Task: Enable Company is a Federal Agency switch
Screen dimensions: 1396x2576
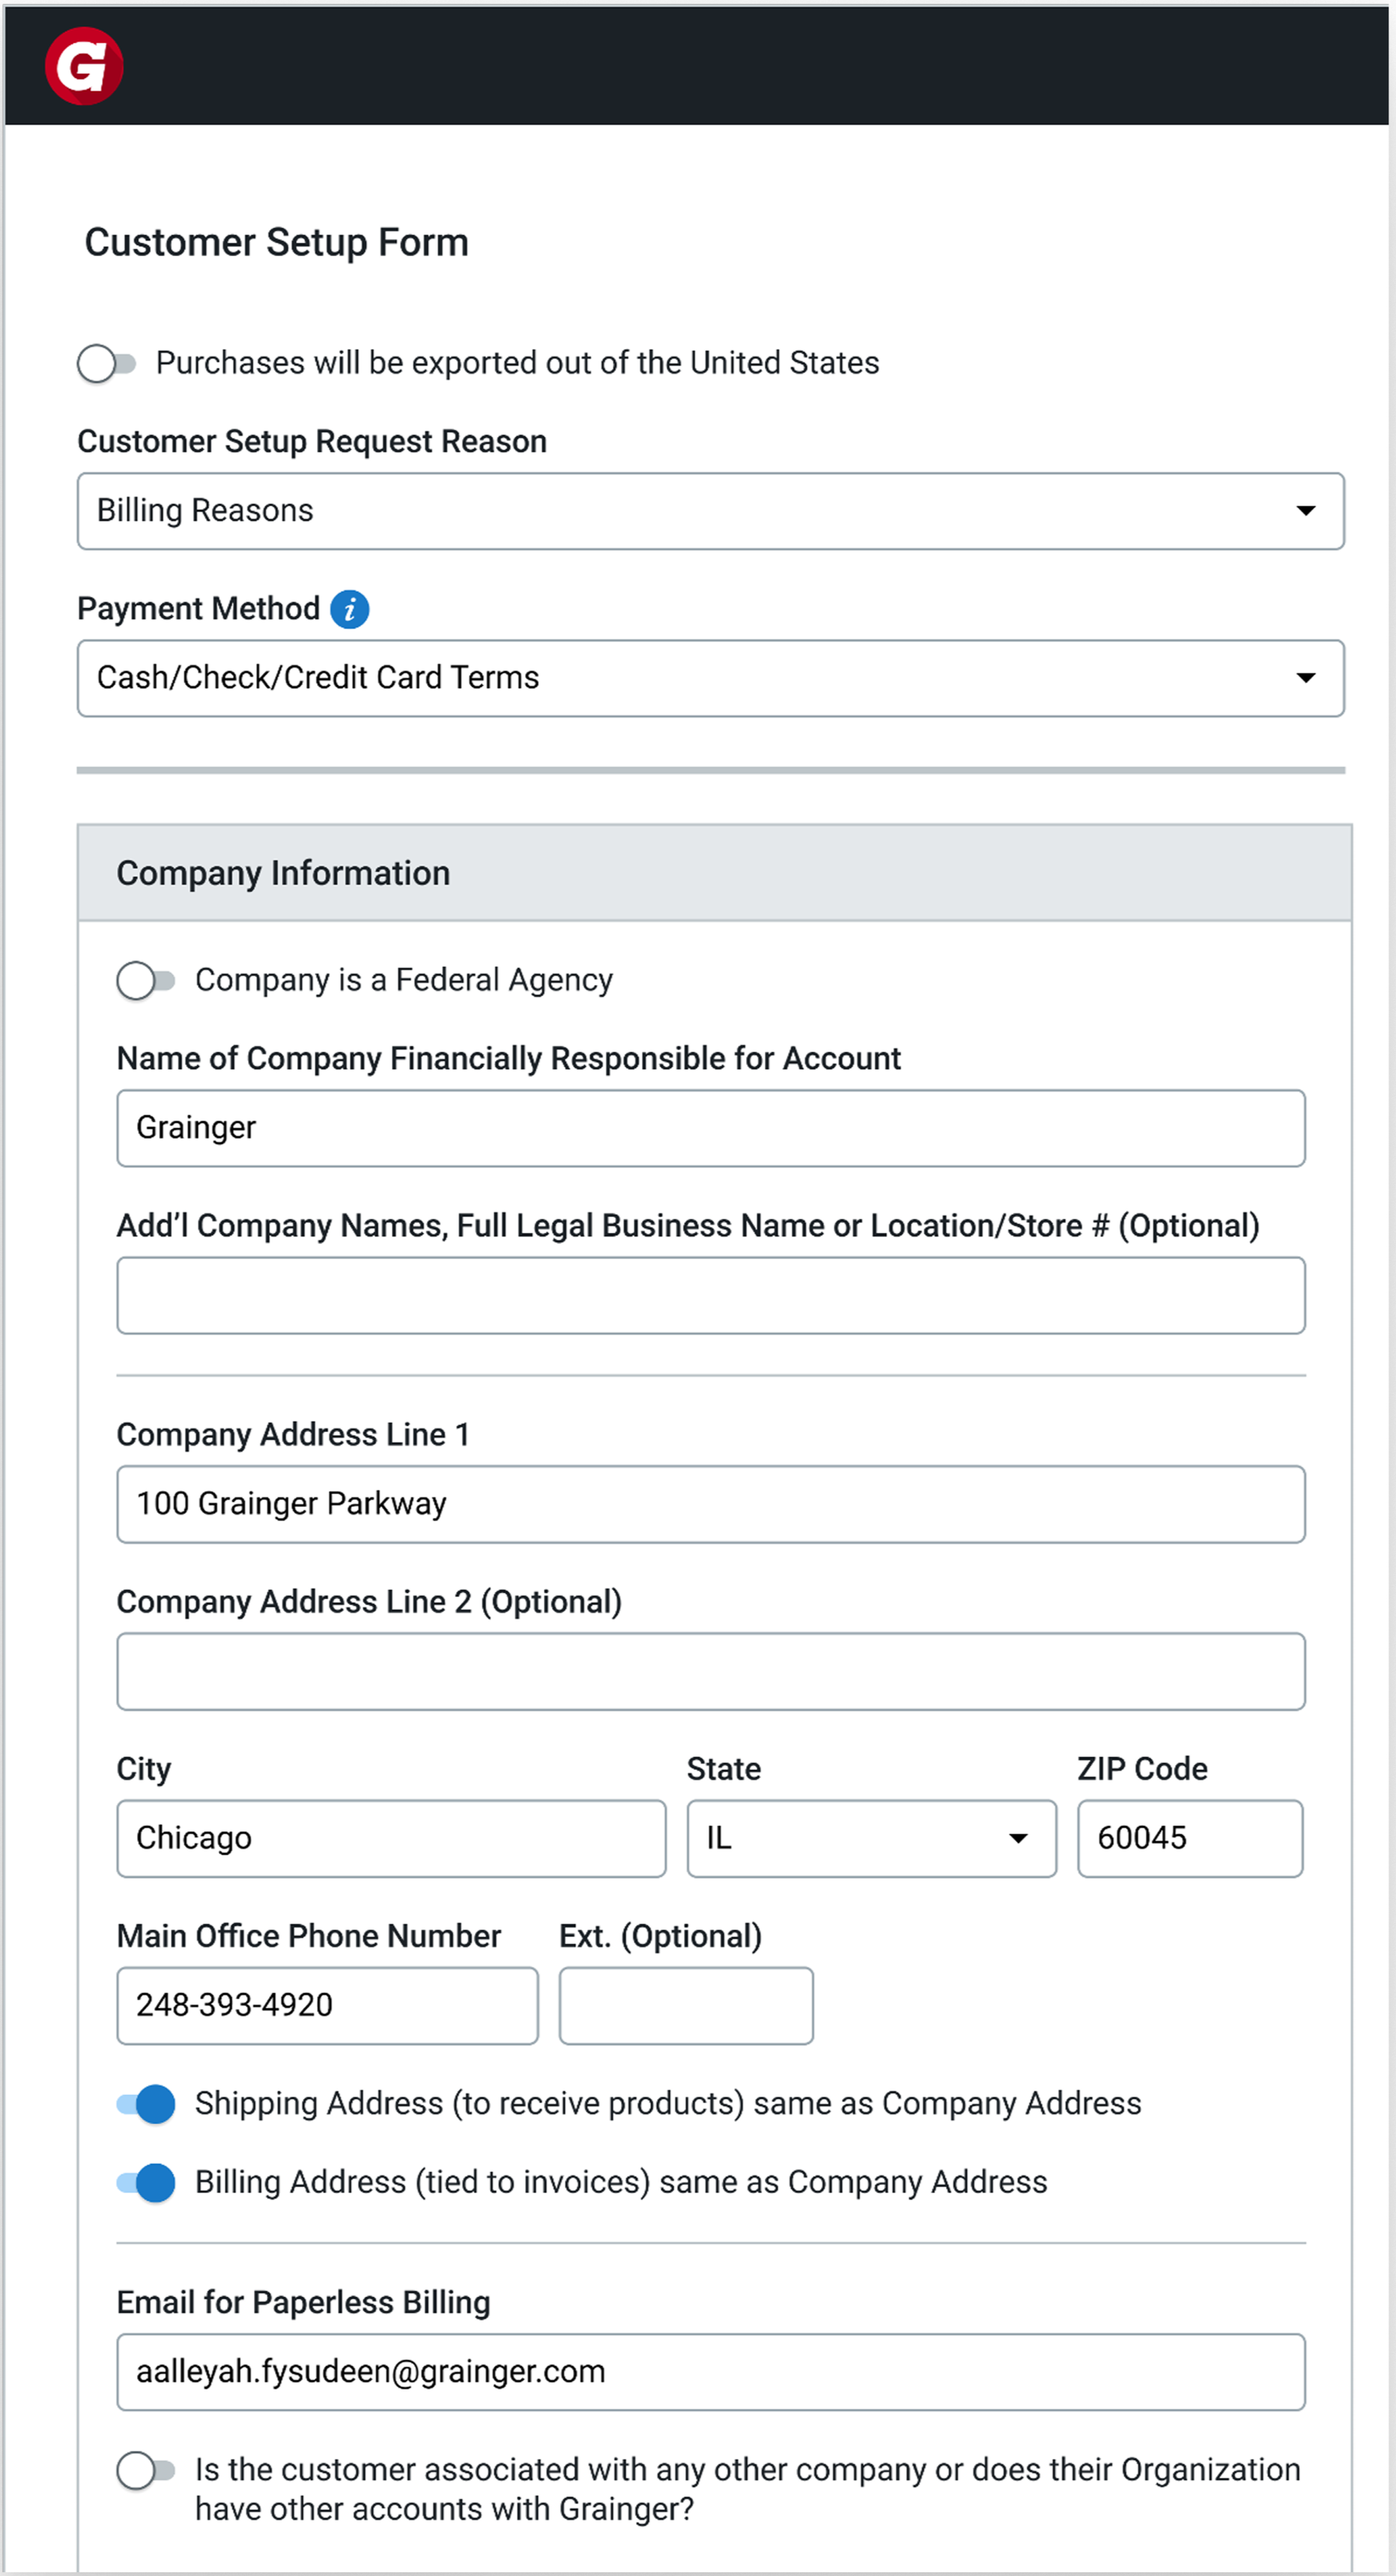Action: pyautogui.click(x=145, y=981)
